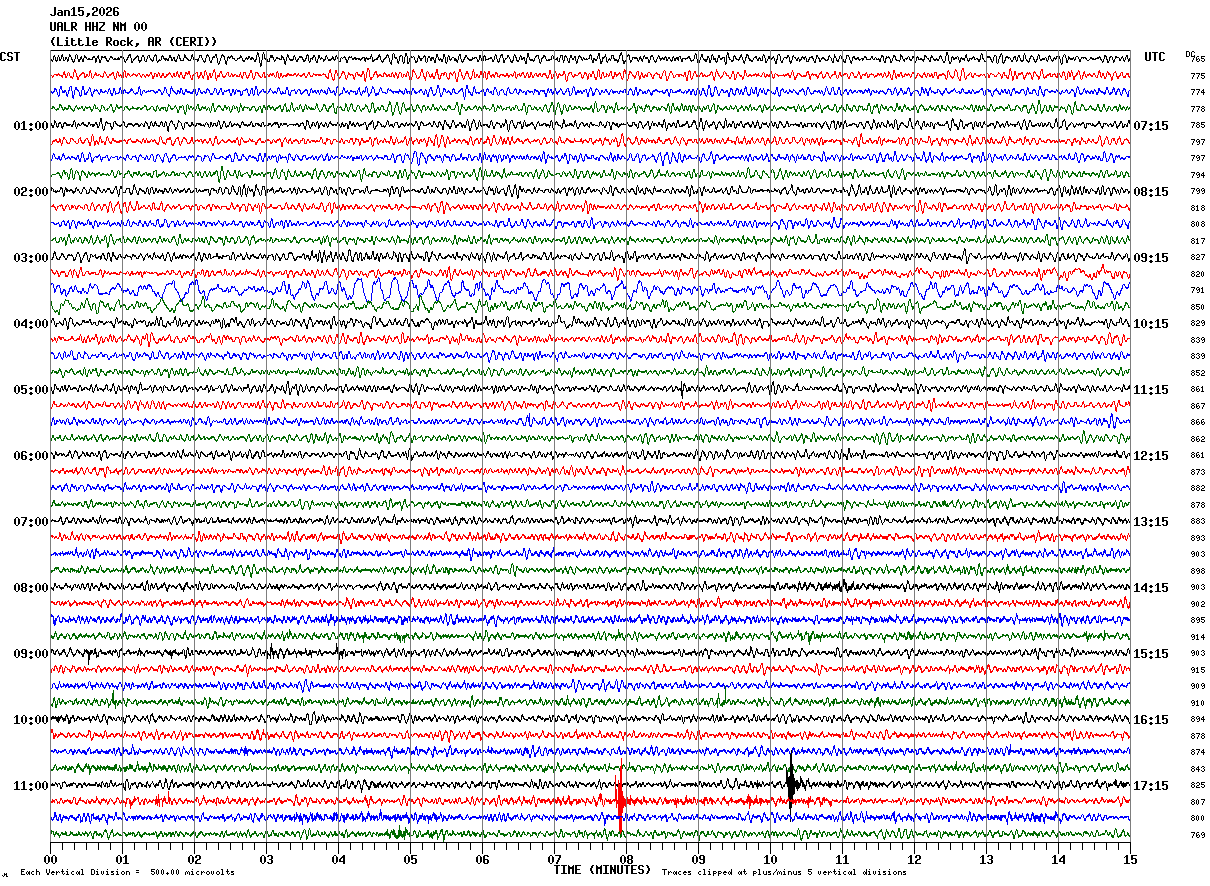
Task: Click the black seismic burst after minute 10
Action: [792, 784]
